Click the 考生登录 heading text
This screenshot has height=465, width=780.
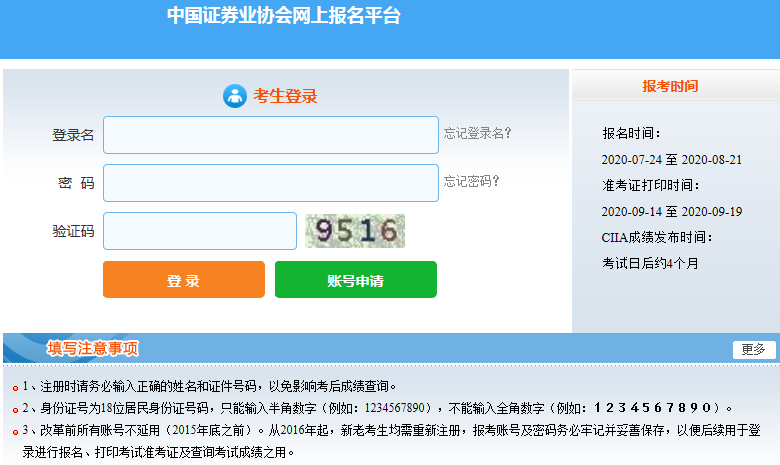pos(285,96)
